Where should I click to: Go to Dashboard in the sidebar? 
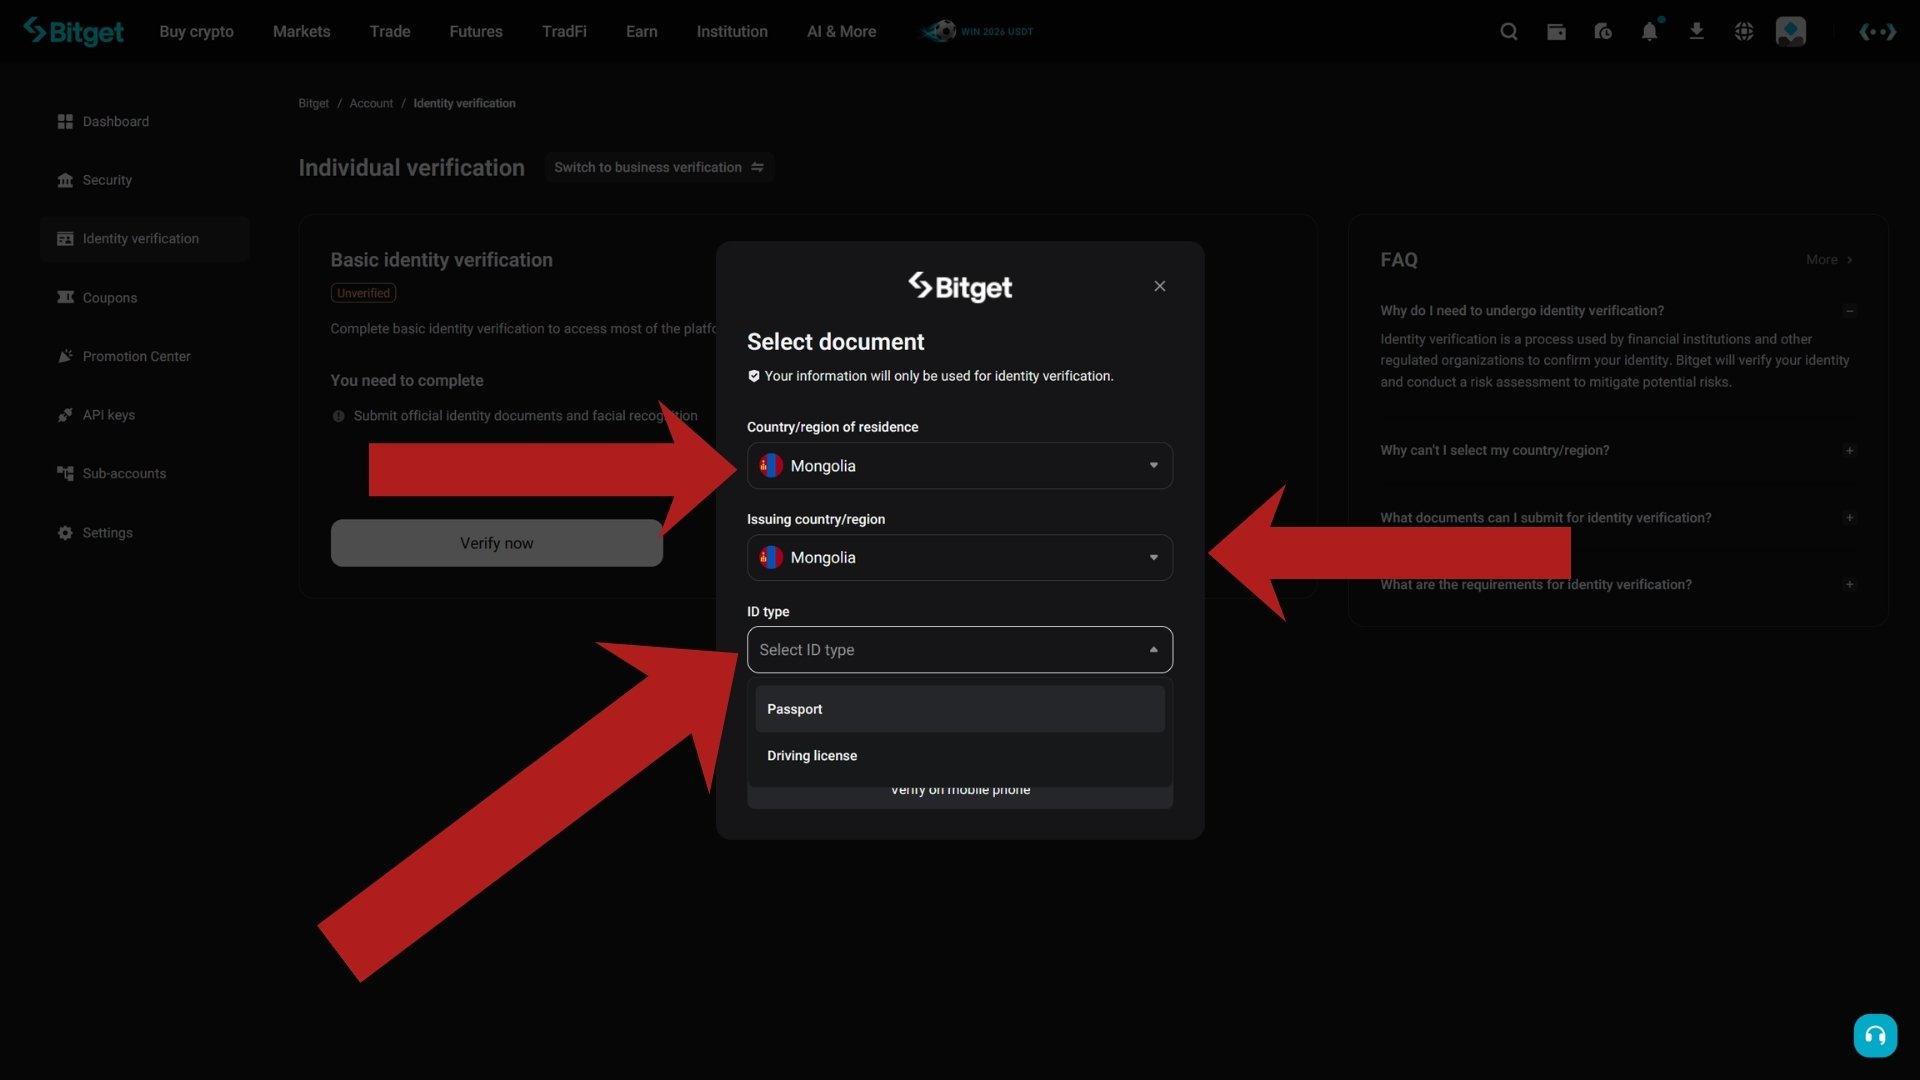click(116, 122)
